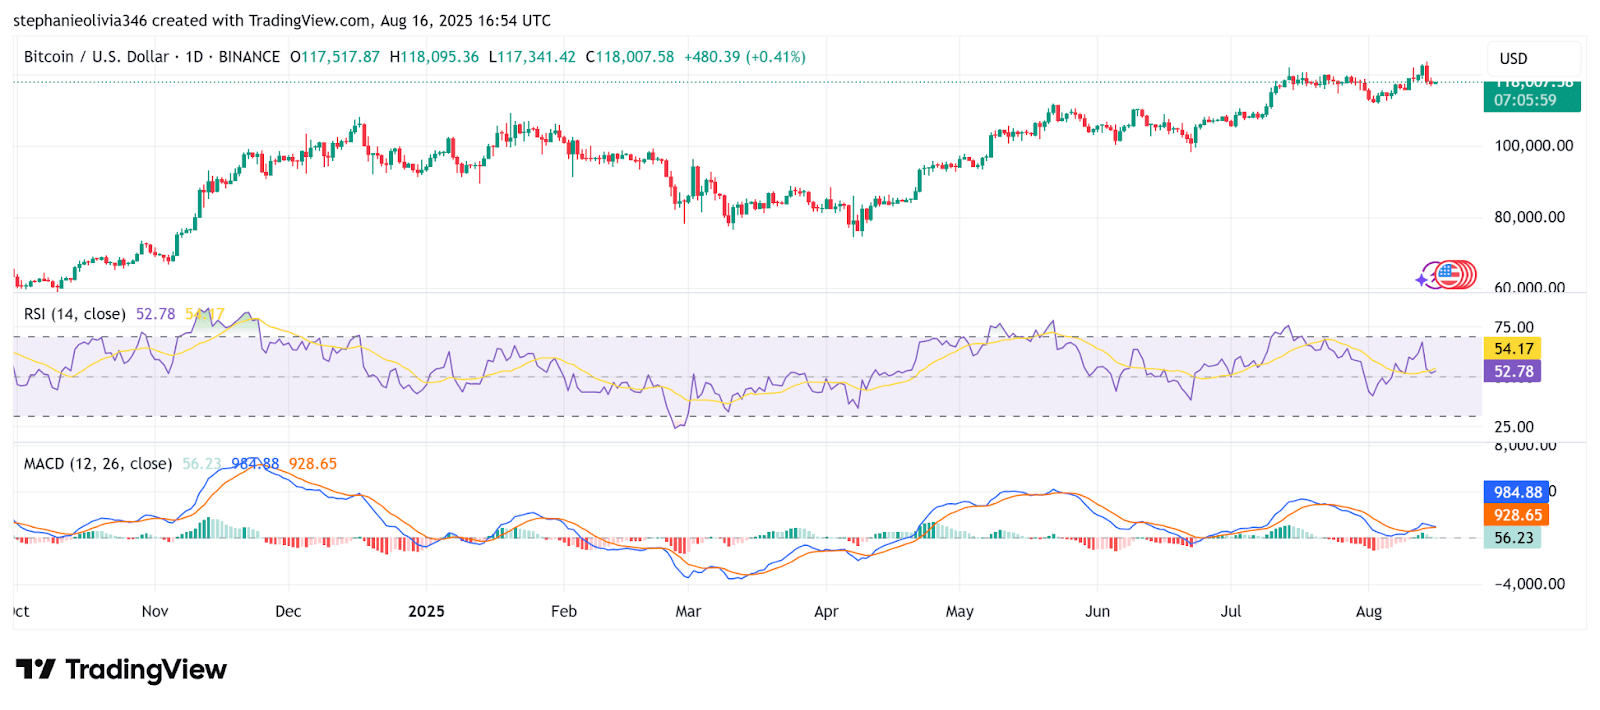The width and height of the screenshot is (1600, 710).
Task: Click the Bitcoin / U.S. Dollar symbol title
Action: click(x=96, y=57)
